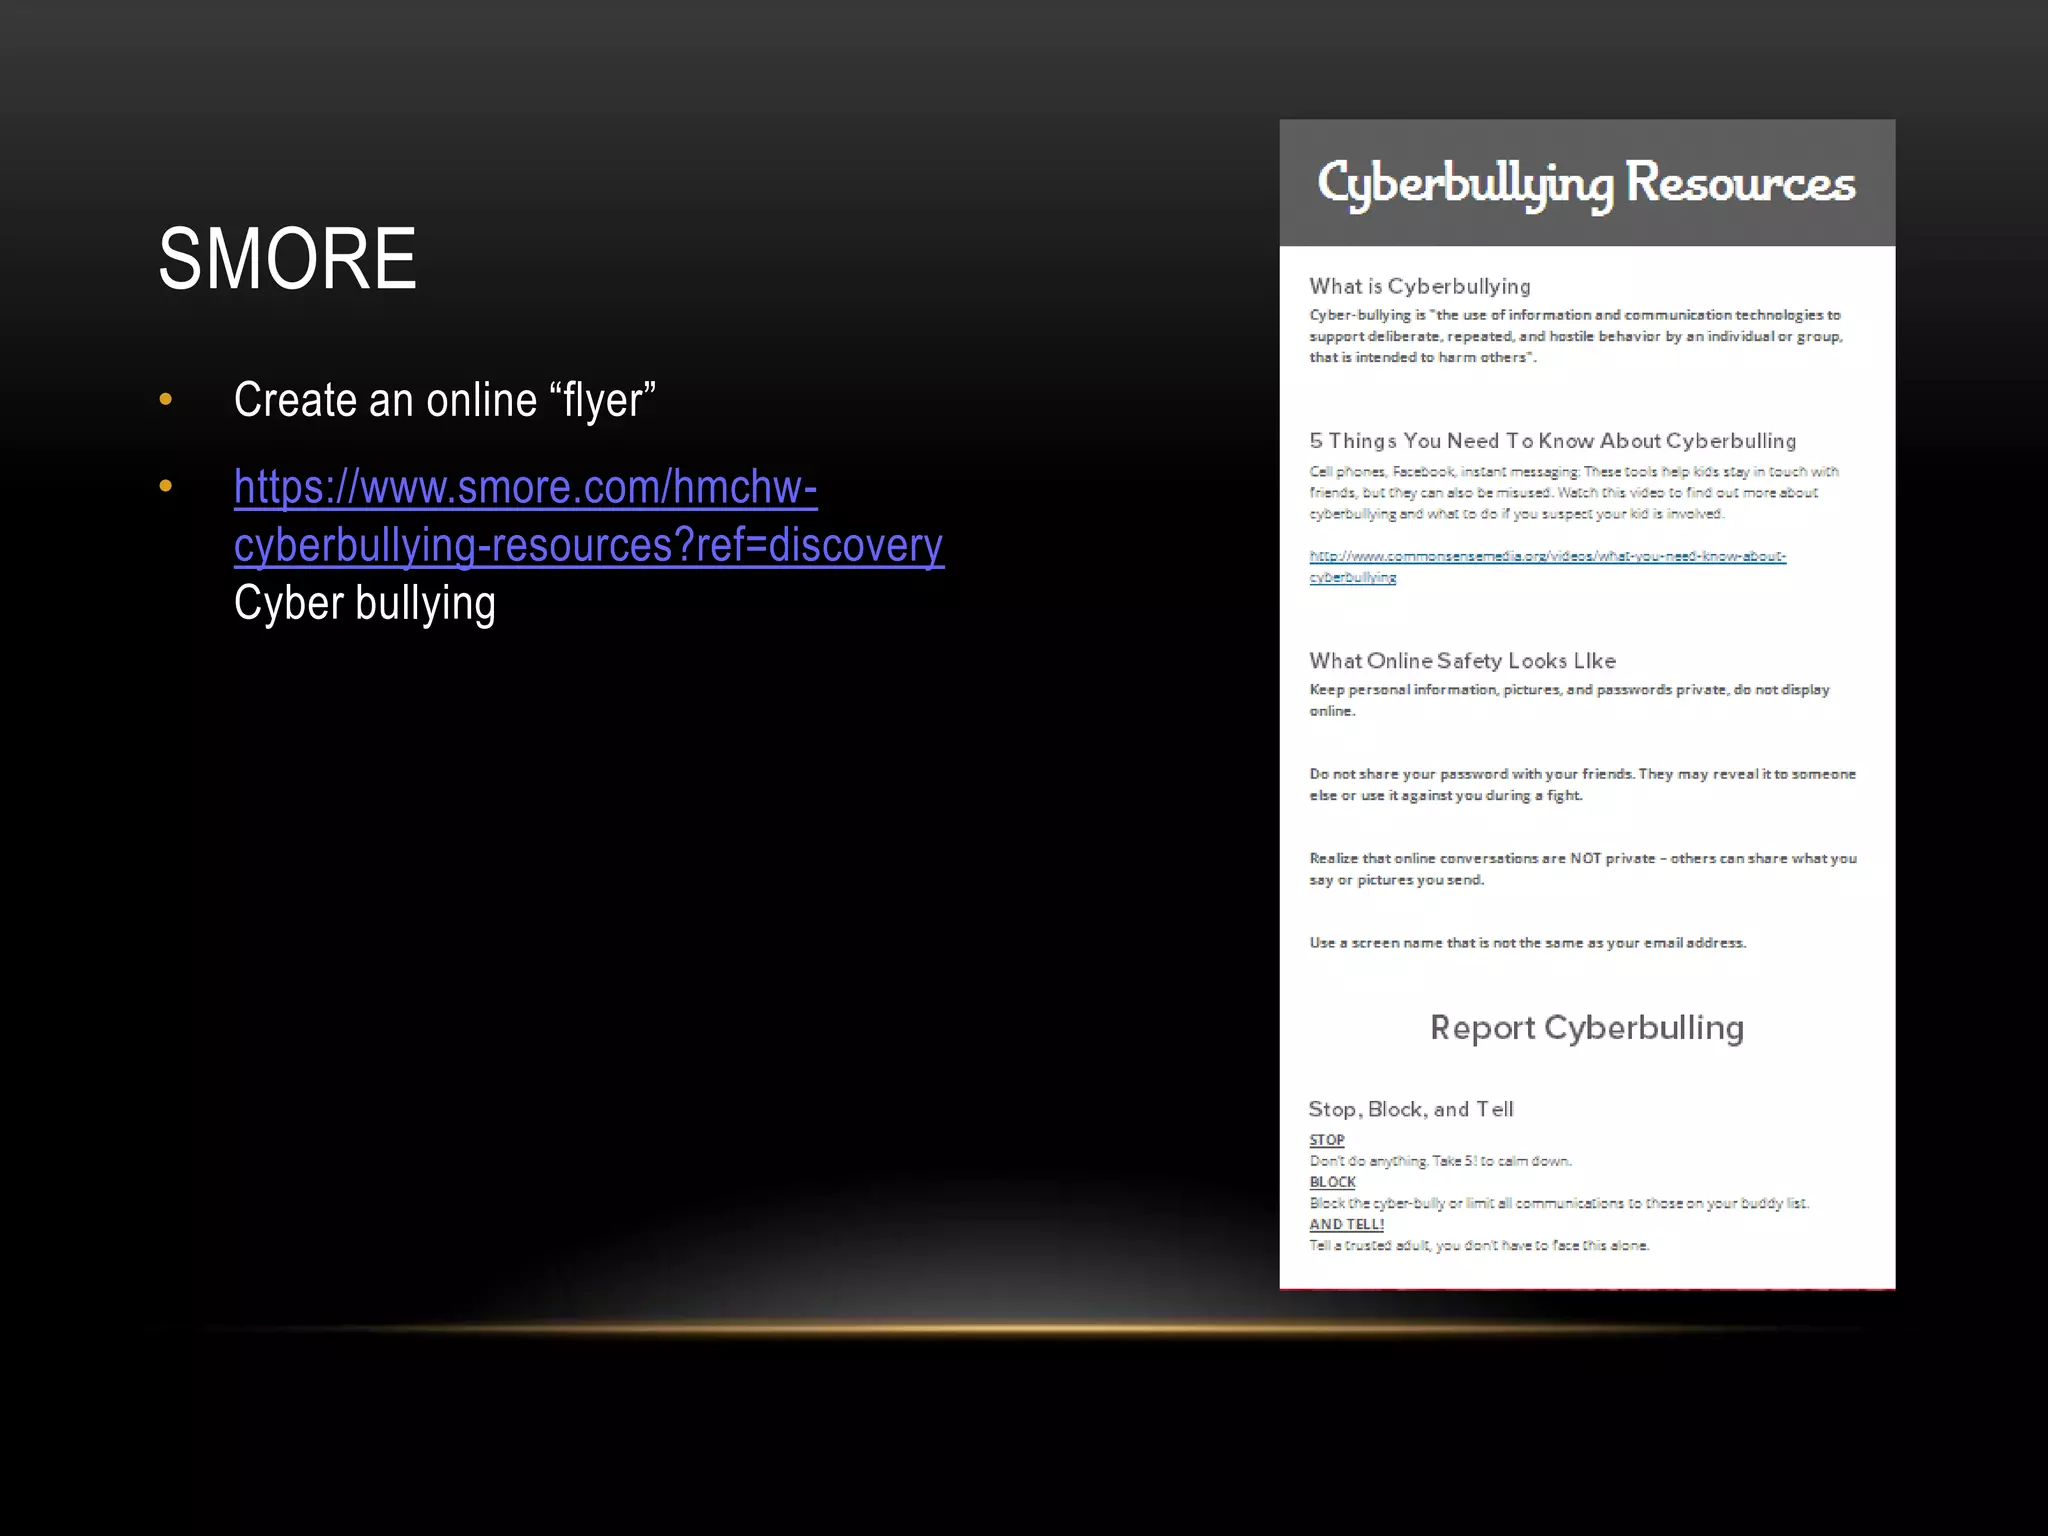This screenshot has width=2048, height=1536.
Task: Click the 'Cyber bullying' text below link
Action: click(364, 603)
